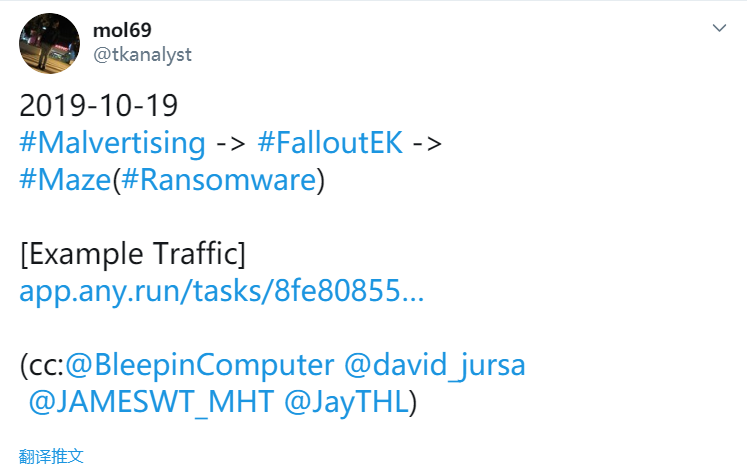
Task: Open the #FalloutEK hashtag
Action: [330, 142]
